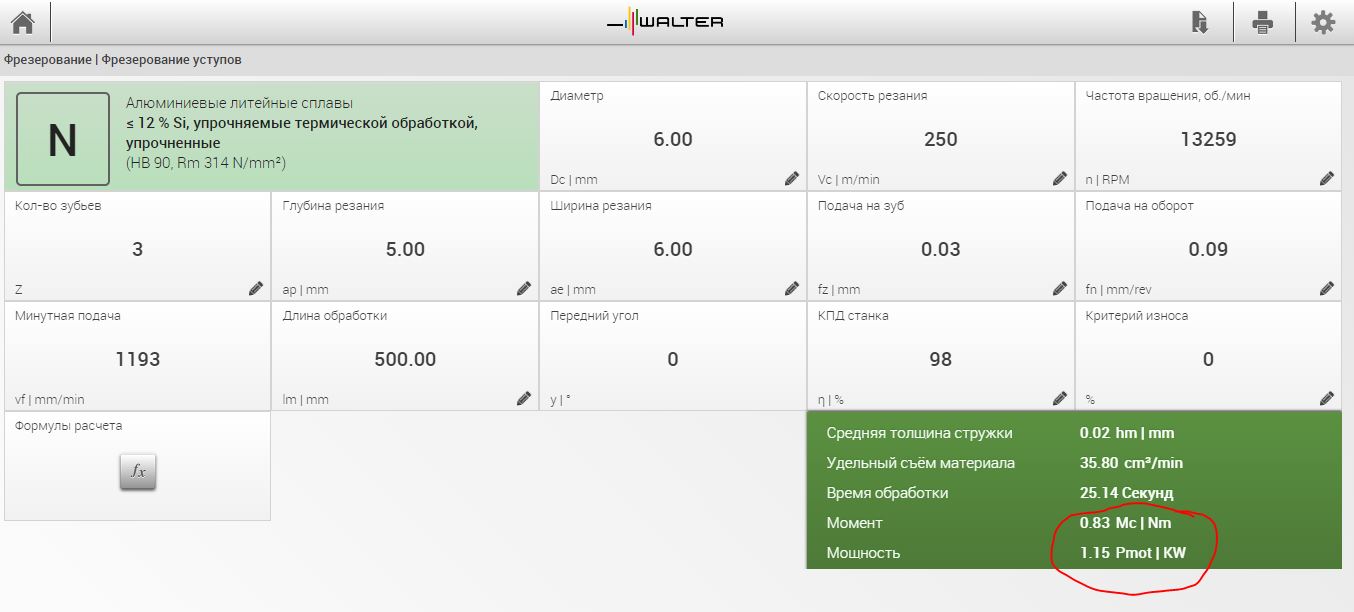Click the Время обработки label
This screenshot has height=612, width=1354.
click(887, 493)
